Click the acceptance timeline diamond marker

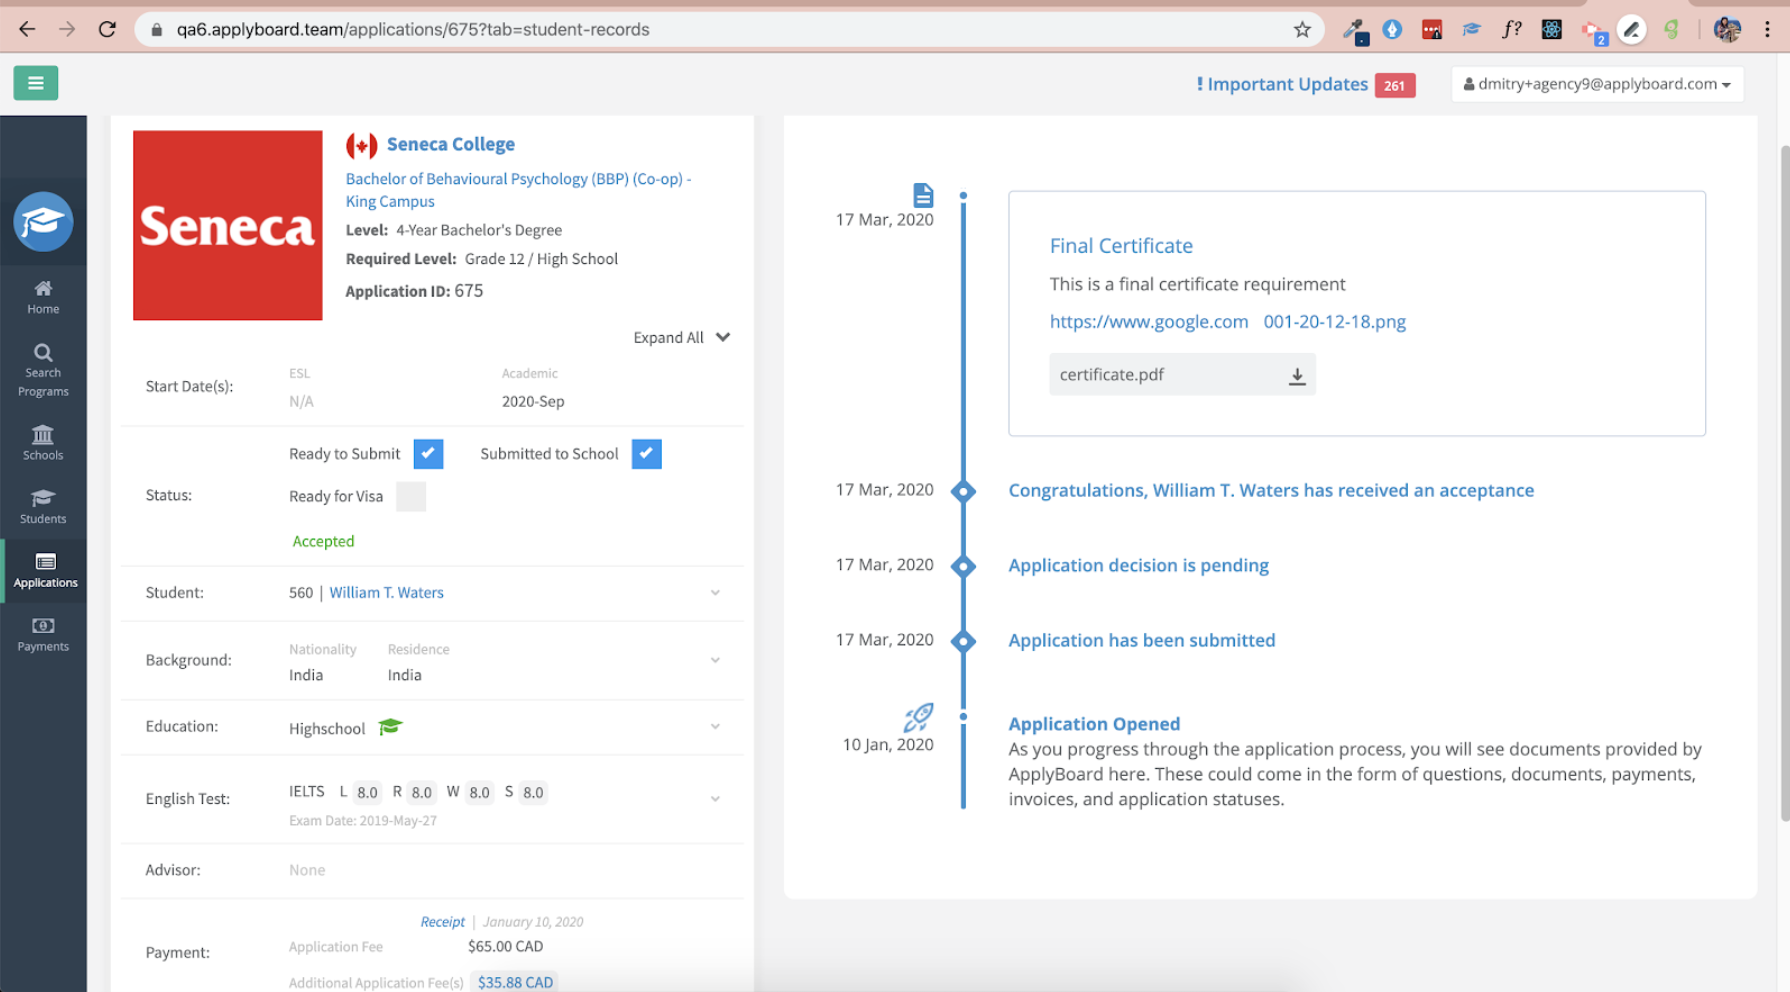coord(963,491)
